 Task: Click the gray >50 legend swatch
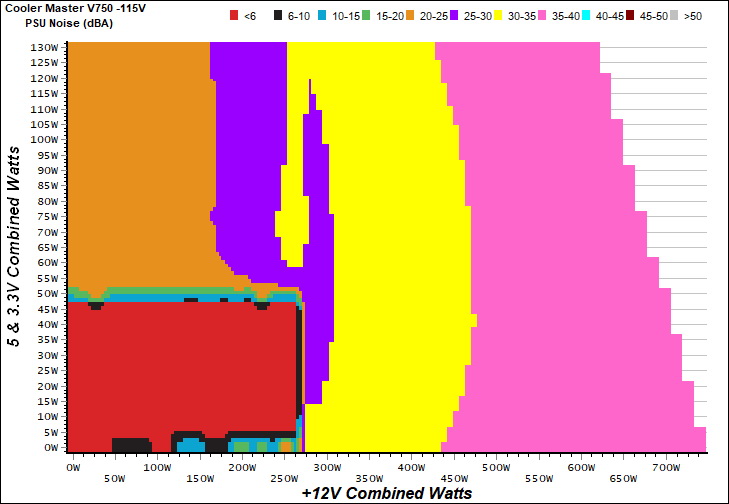point(676,16)
